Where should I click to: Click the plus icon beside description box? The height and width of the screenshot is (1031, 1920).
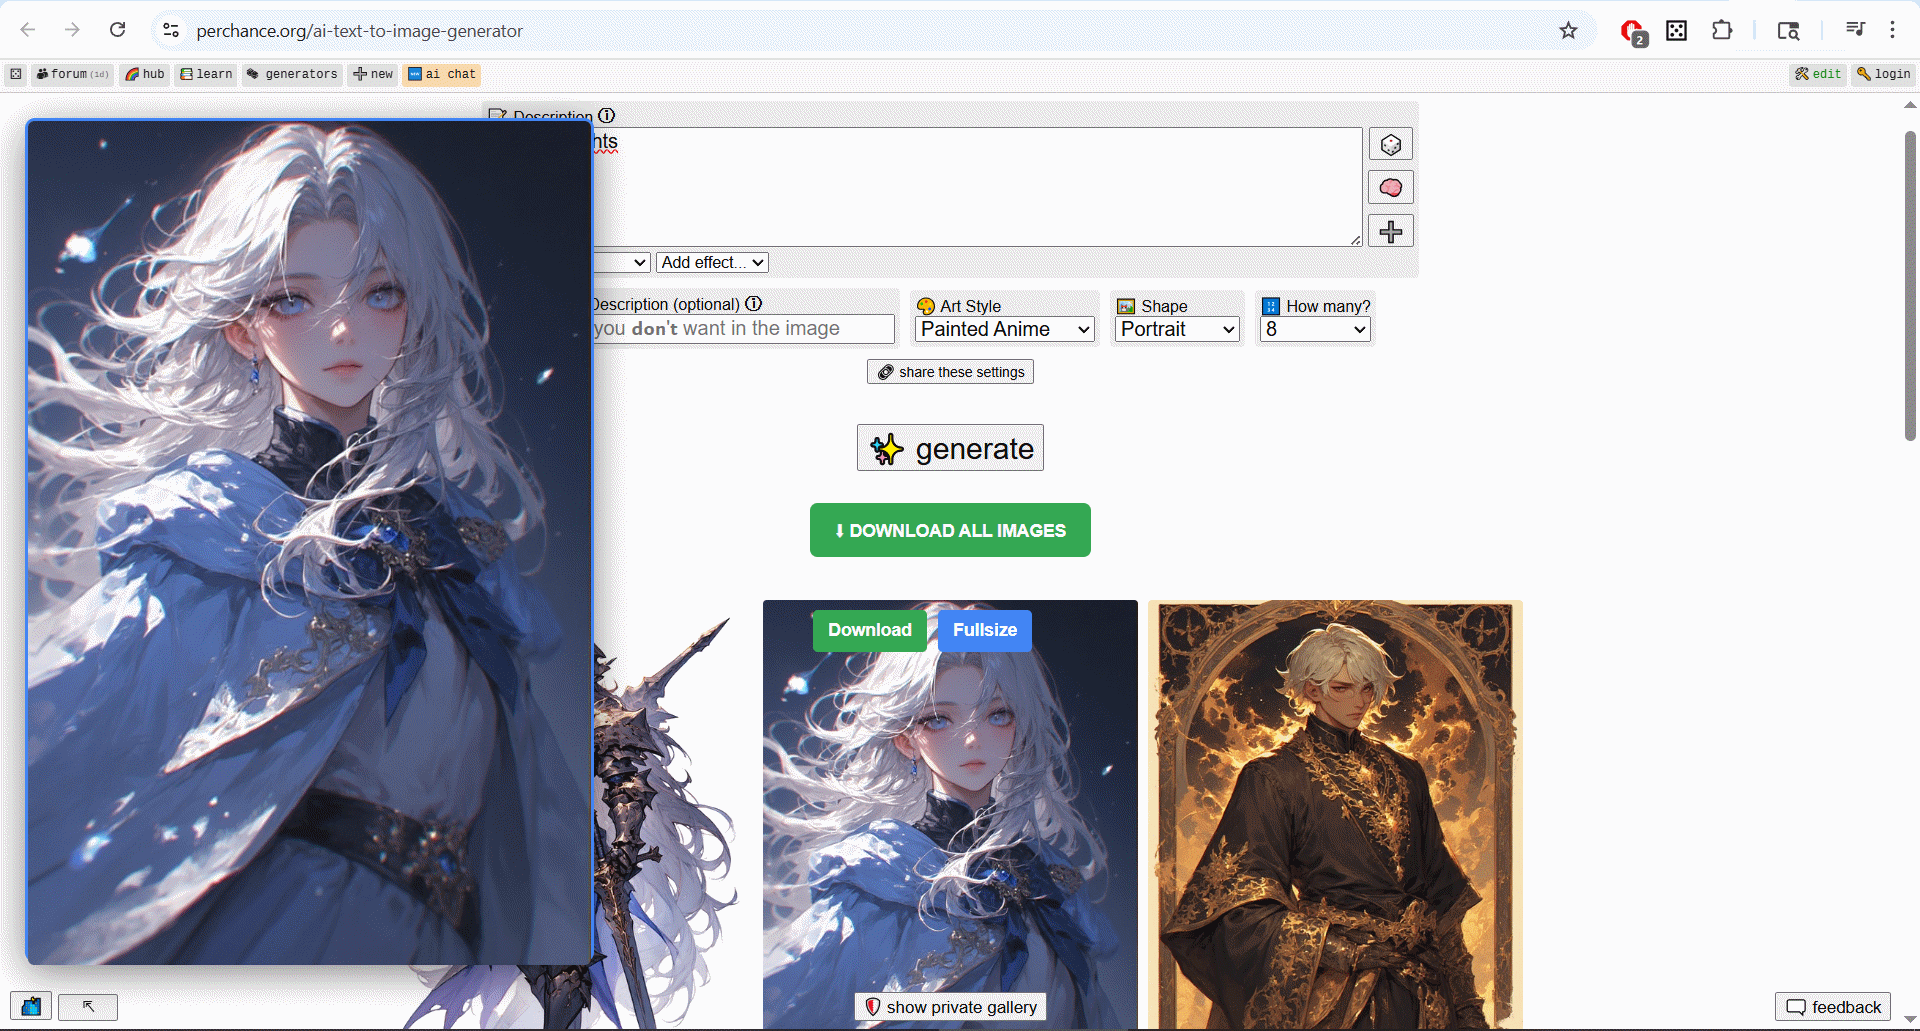[x=1390, y=232]
